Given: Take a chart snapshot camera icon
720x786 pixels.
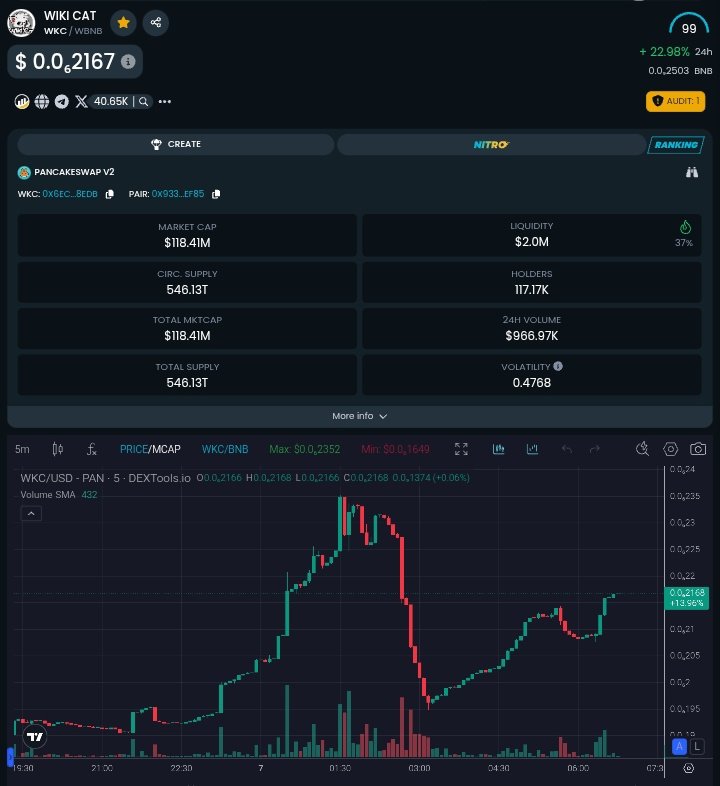Looking at the screenshot, I should click(698, 449).
